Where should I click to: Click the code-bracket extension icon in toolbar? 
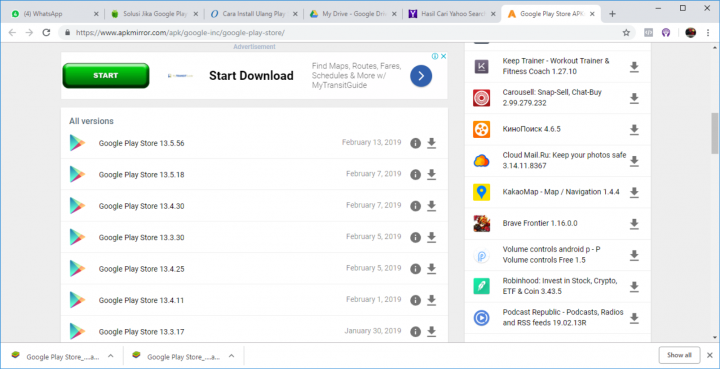coord(648,33)
